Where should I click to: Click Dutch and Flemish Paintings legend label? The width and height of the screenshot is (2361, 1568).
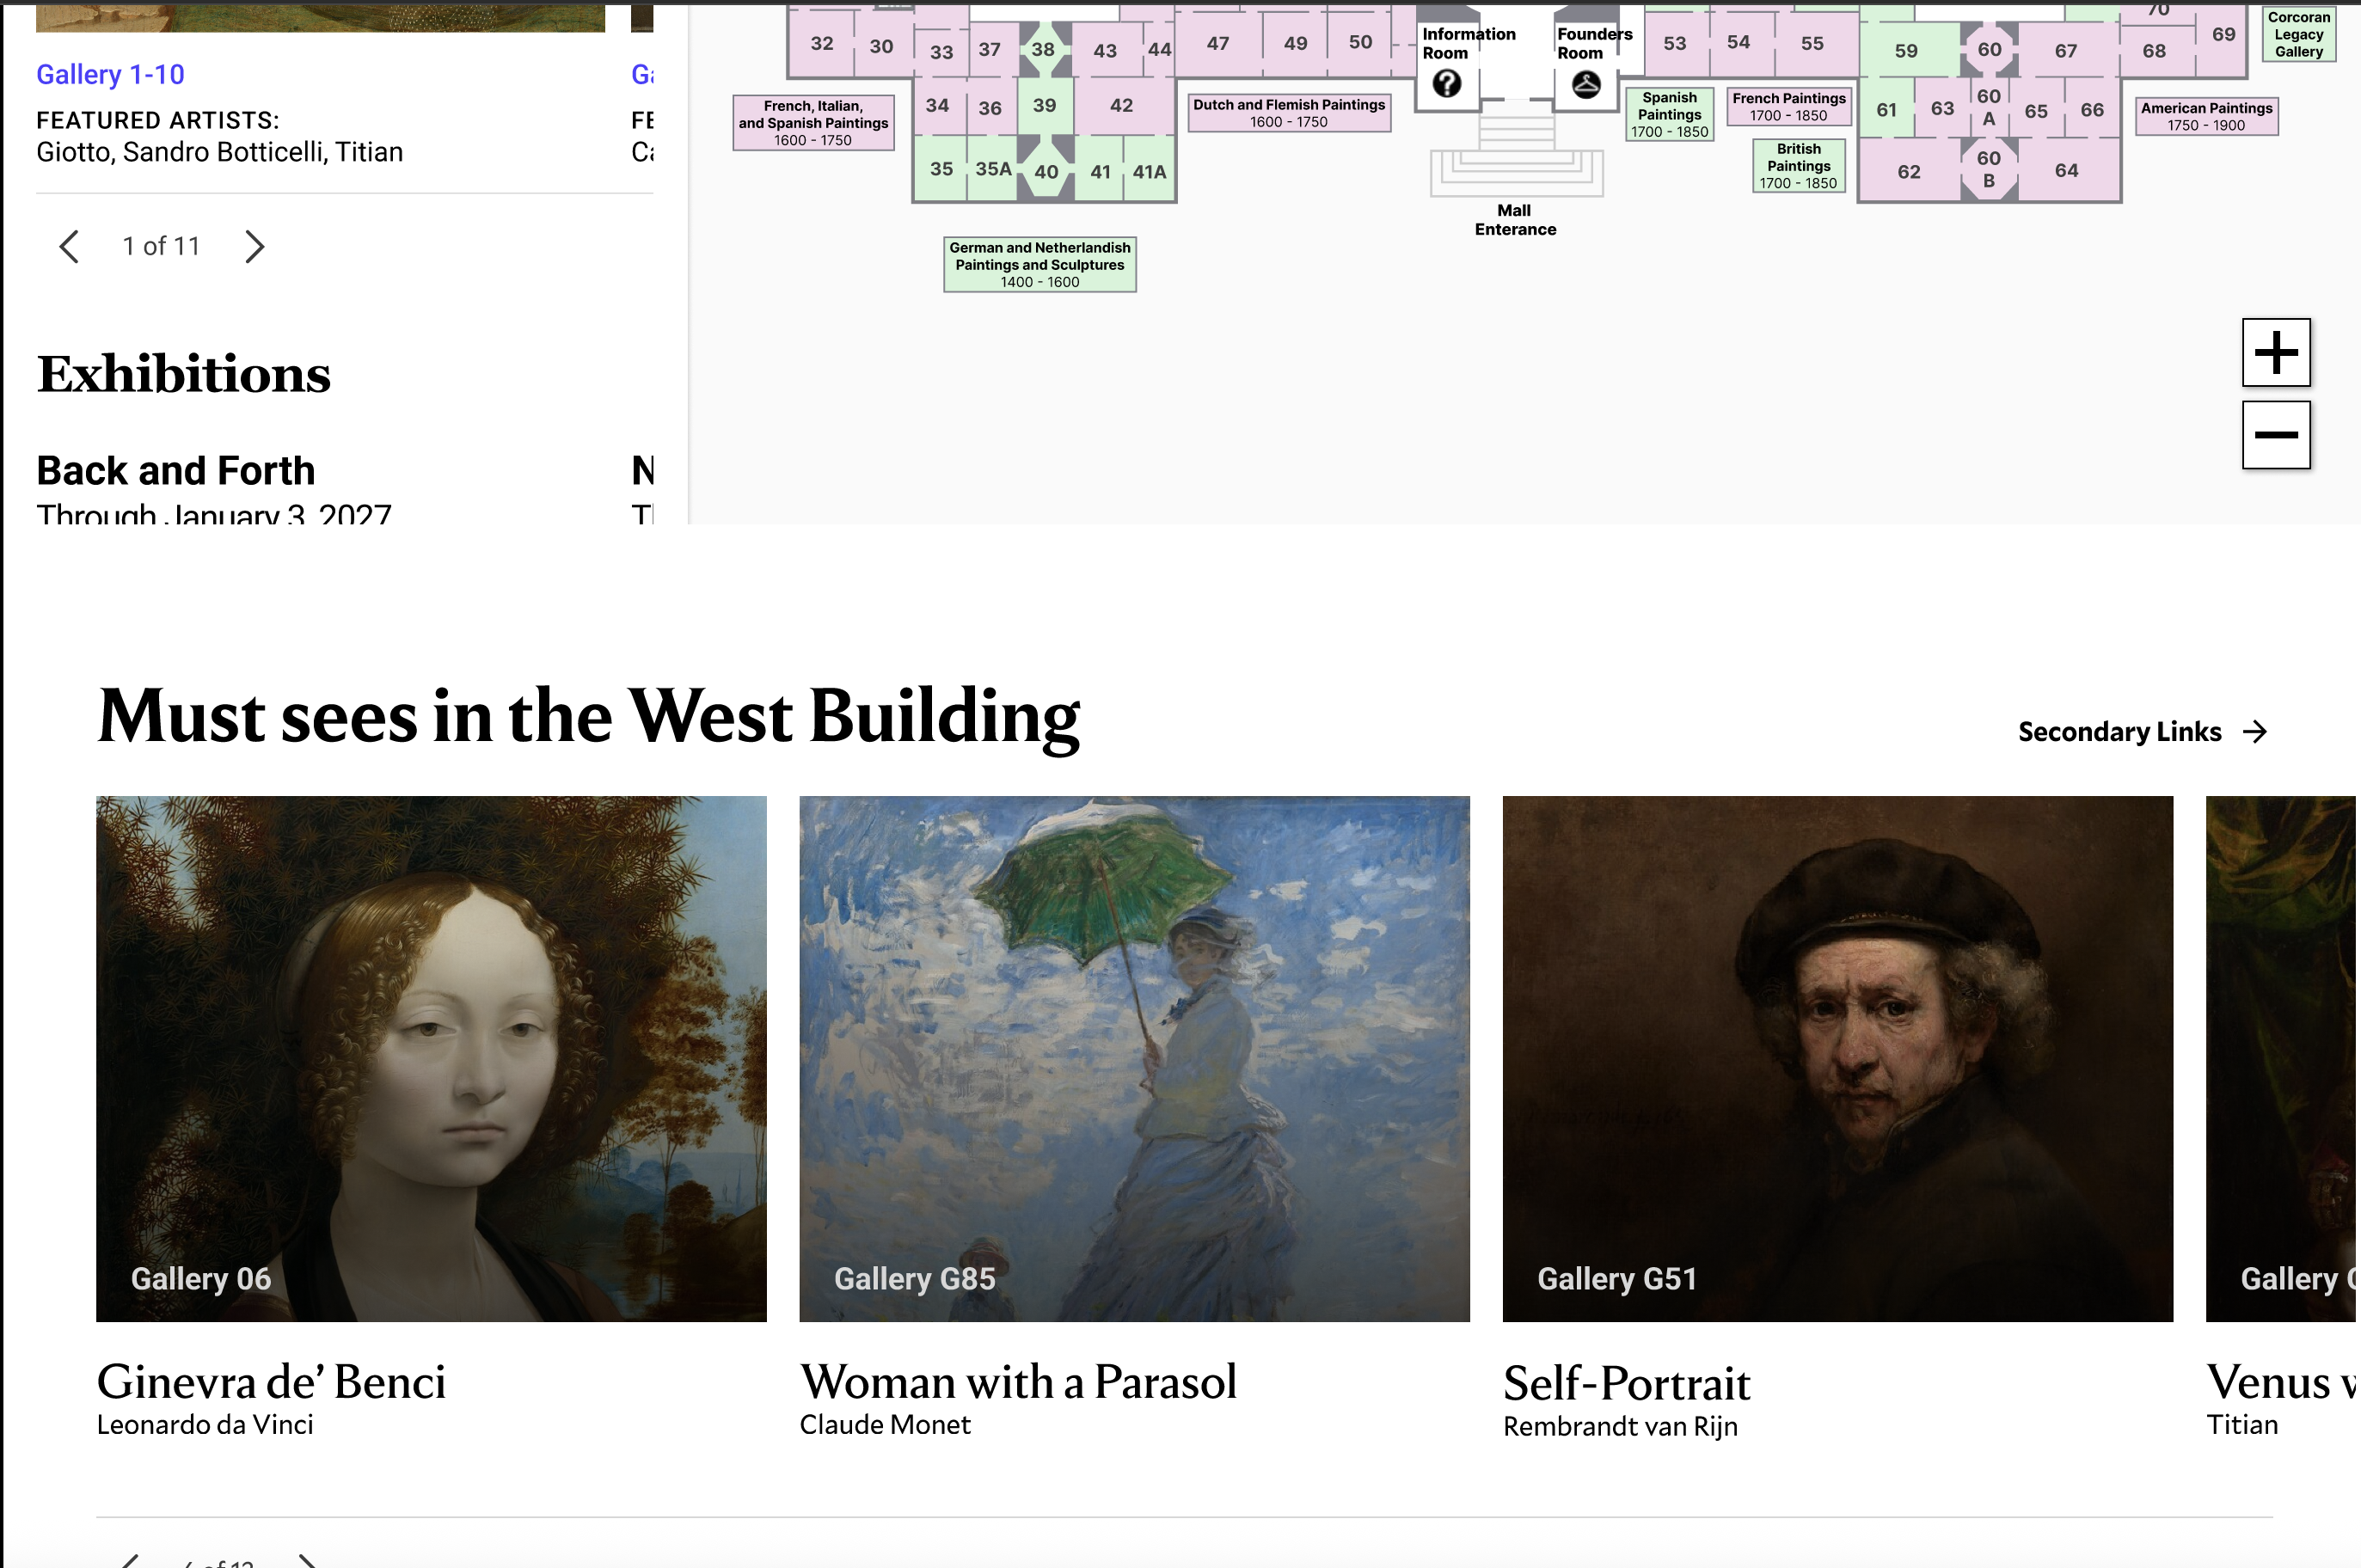coord(1289,112)
